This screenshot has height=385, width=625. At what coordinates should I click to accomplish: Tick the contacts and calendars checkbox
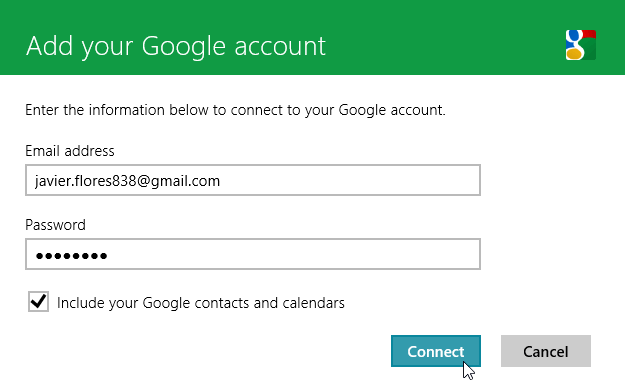click(x=38, y=301)
